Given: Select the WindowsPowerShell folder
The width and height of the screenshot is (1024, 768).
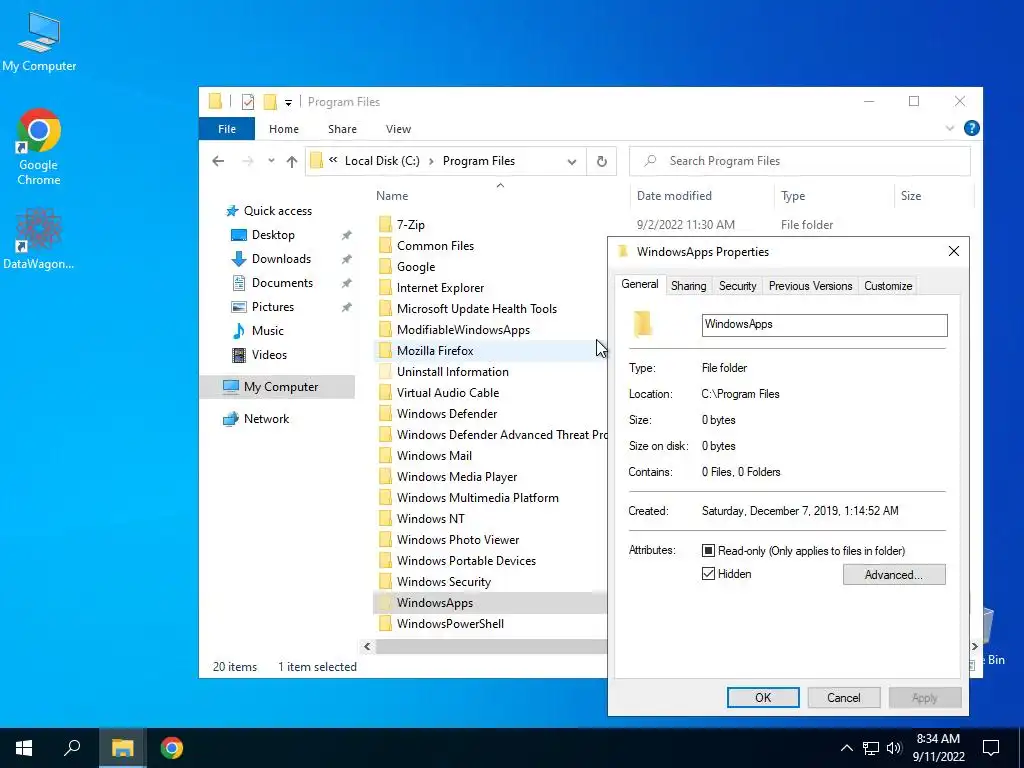Looking at the screenshot, I should pos(450,624).
